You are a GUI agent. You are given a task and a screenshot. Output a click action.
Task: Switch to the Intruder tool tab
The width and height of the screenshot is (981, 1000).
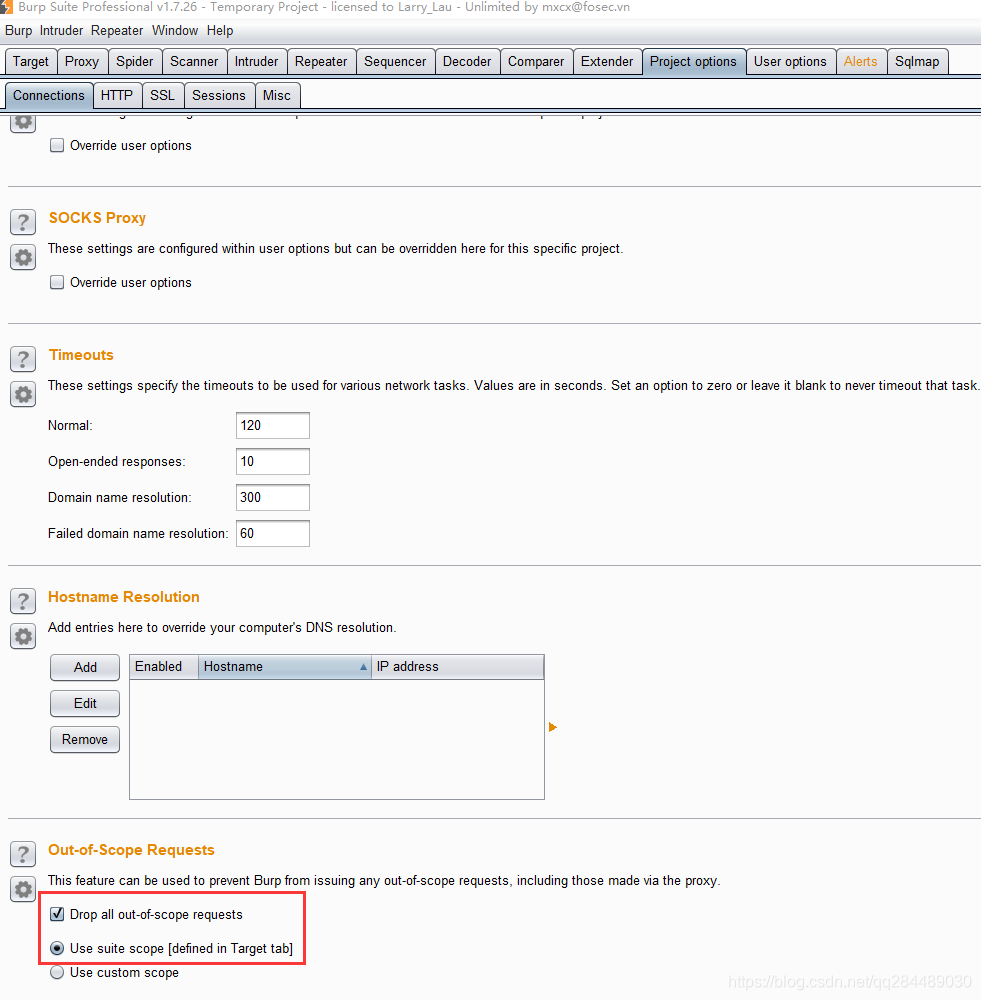256,61
